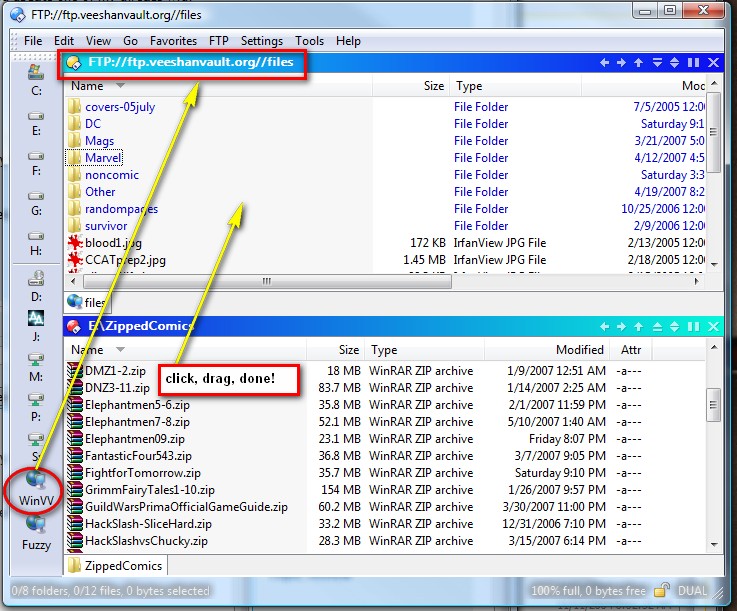Sort ZippedComics pane by Attr column
This screenshot has height=611, width=737.
tap(631, 350)
